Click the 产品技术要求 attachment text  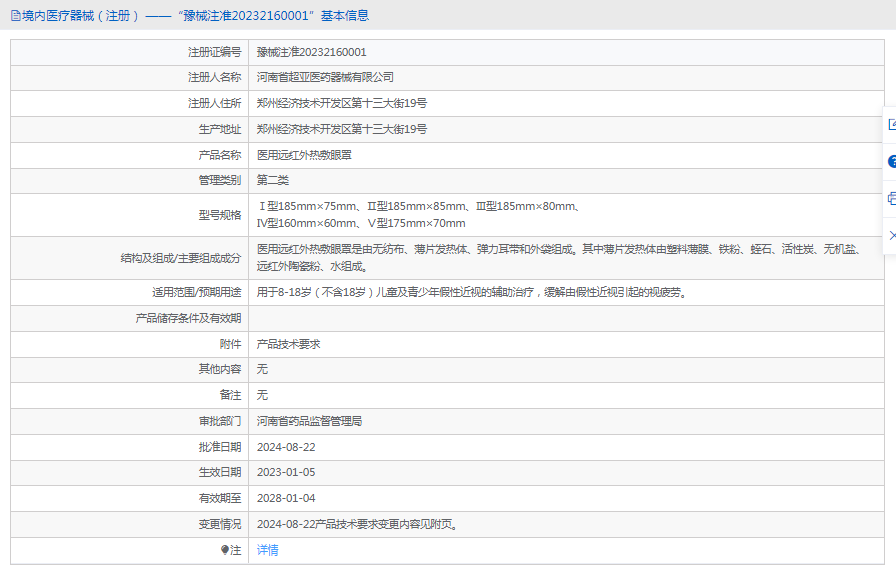pos(288,344)
